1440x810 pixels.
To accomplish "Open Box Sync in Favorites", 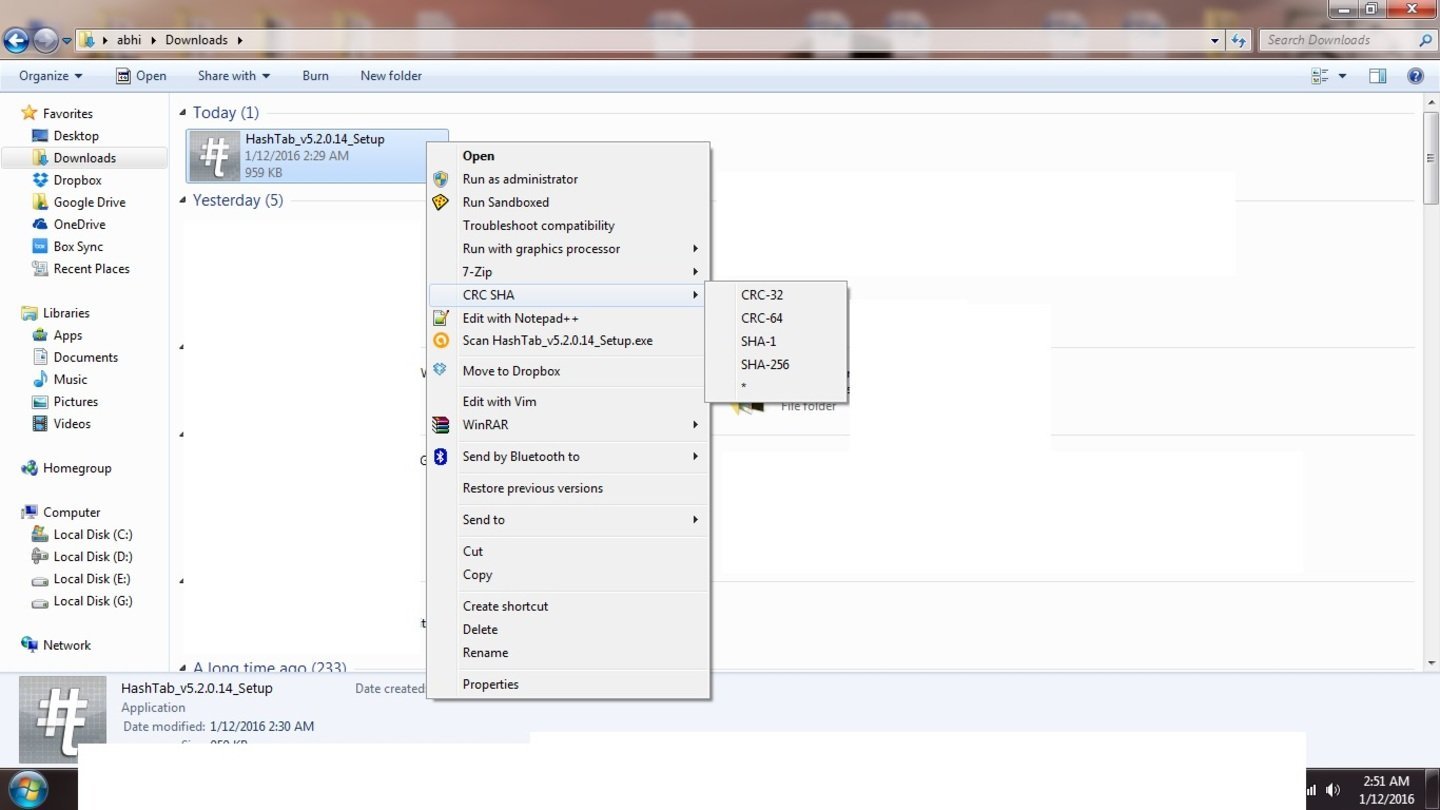I will pyautogui.click(x=78, y=246).
